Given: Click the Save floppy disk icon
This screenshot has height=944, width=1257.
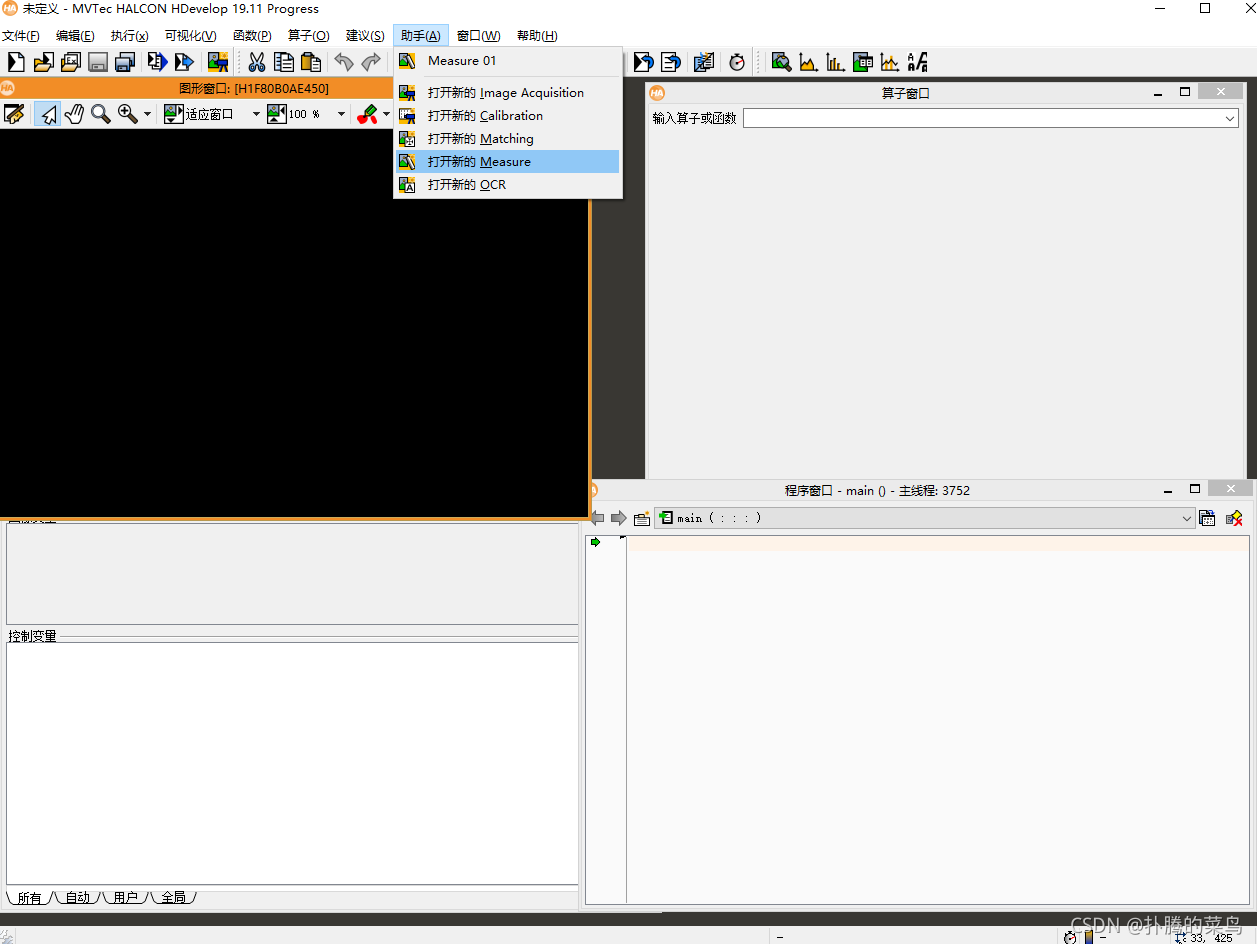Looking at the screenshot, I should point(98,62).
